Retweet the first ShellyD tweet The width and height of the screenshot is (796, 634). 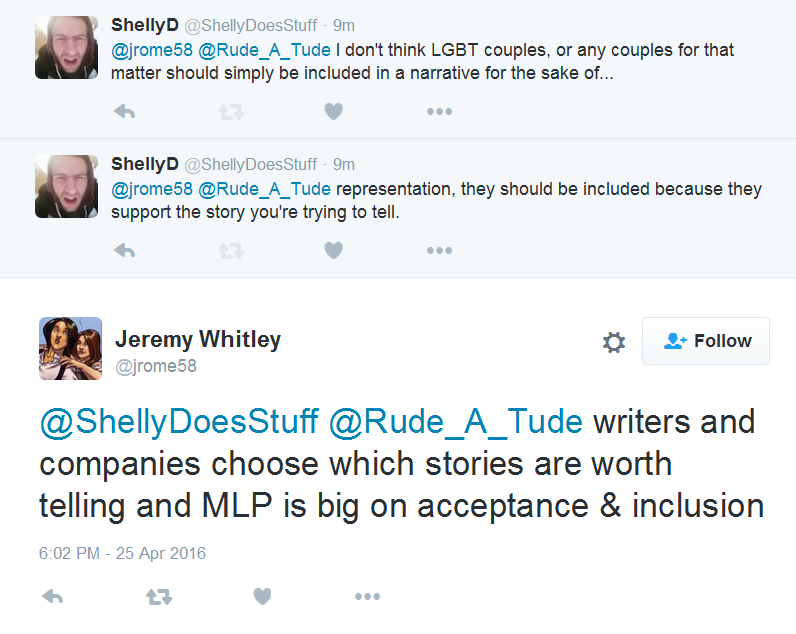pos(231,112)
